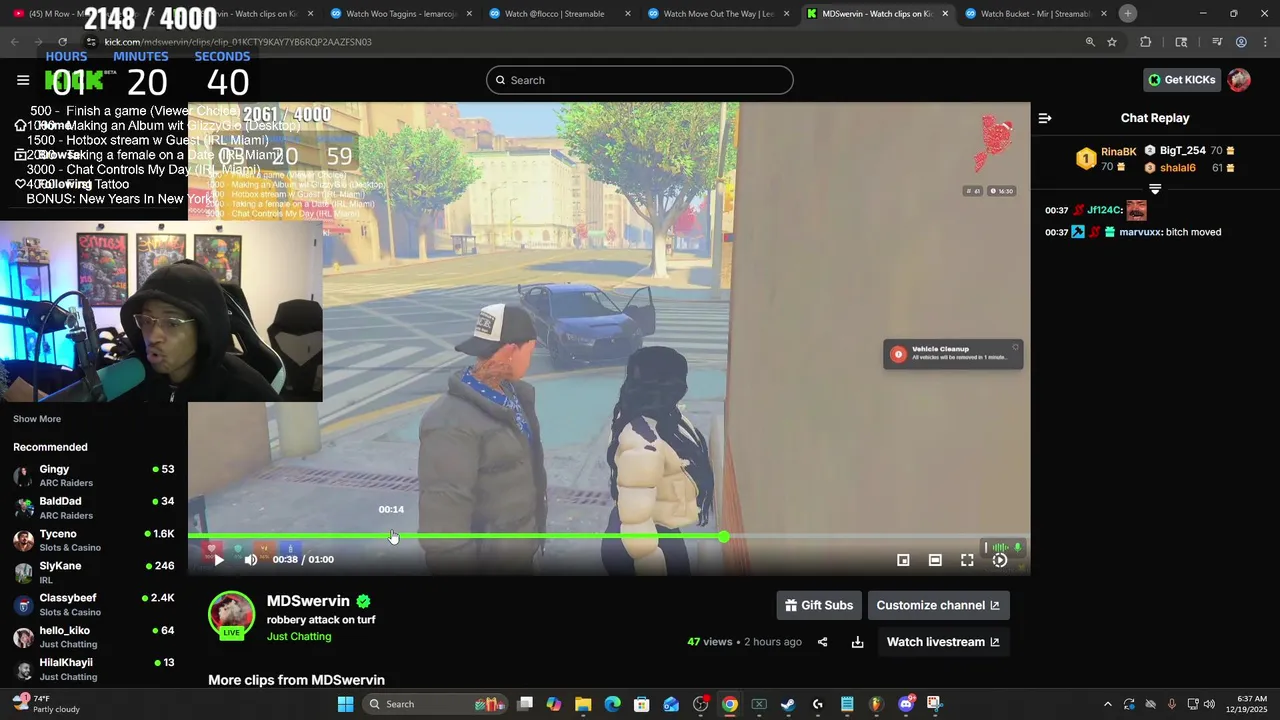Open browser zoom magnifier icon
Screen dimensions: 1280x720
click(x=1090, y=42)
